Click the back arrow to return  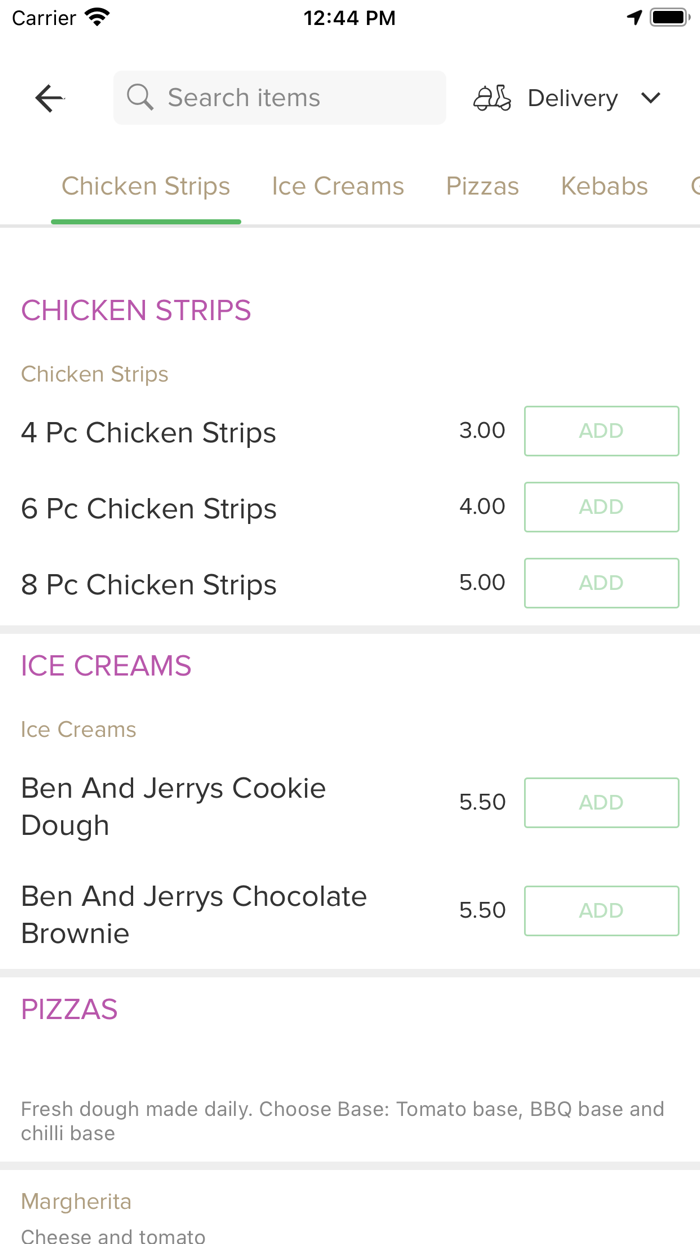point(48,98)
